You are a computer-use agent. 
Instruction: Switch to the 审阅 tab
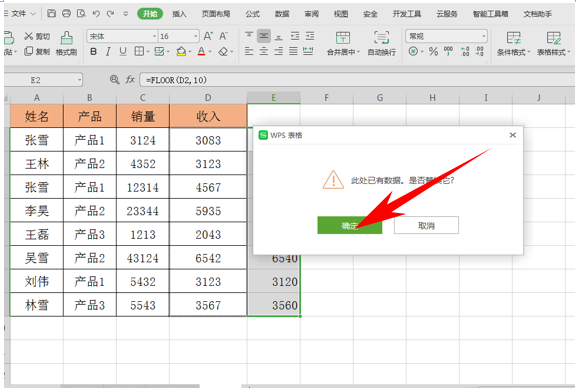[x=312, y=14]
